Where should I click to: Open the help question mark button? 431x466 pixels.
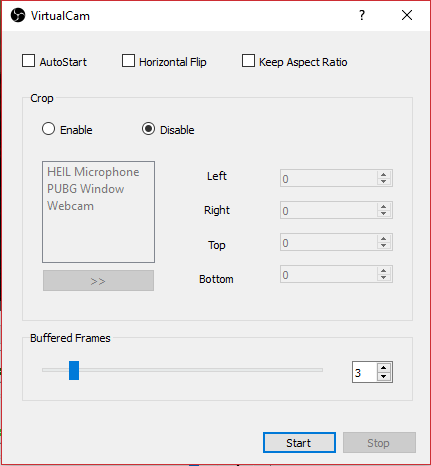coord(362,15)
